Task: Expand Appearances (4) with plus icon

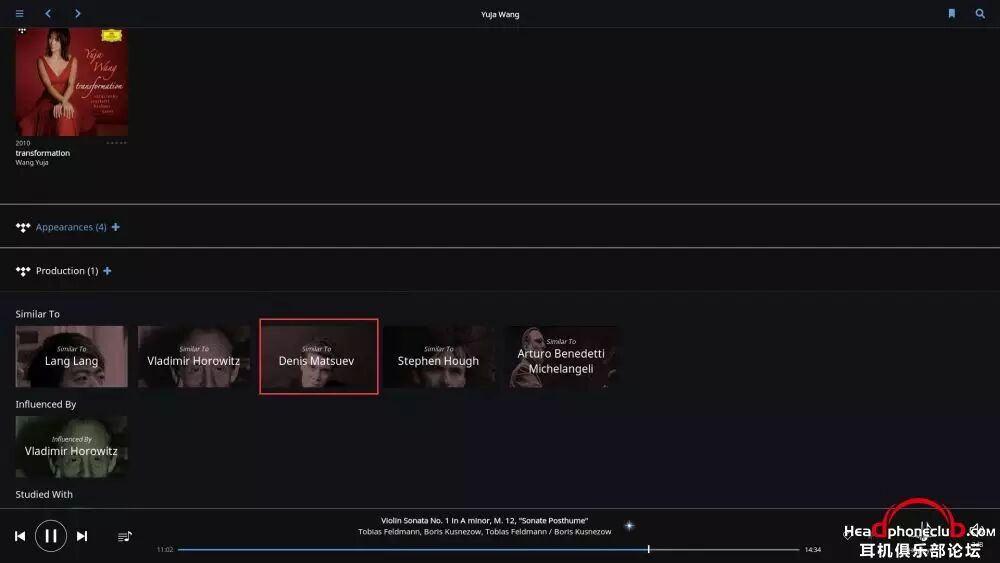Action: pyautogui.click(x=115, y=227)
